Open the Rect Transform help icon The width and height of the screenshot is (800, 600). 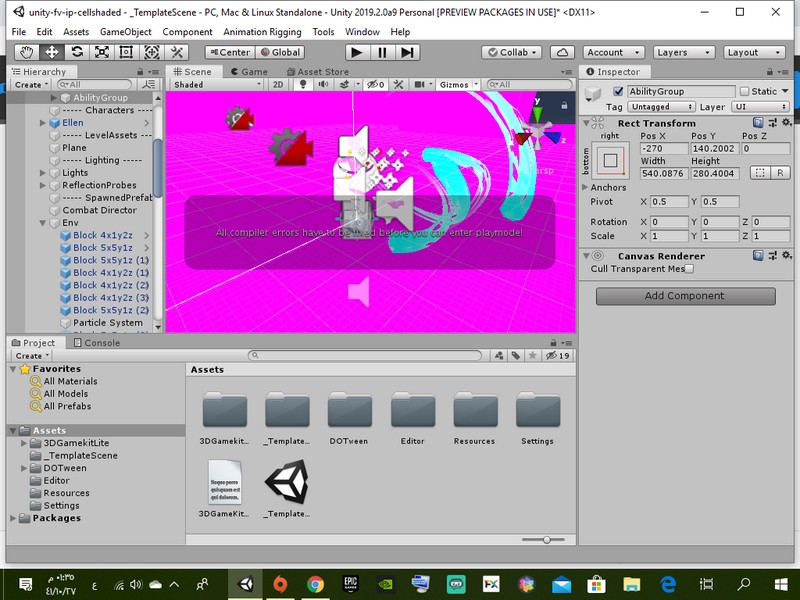coord(758,122)
